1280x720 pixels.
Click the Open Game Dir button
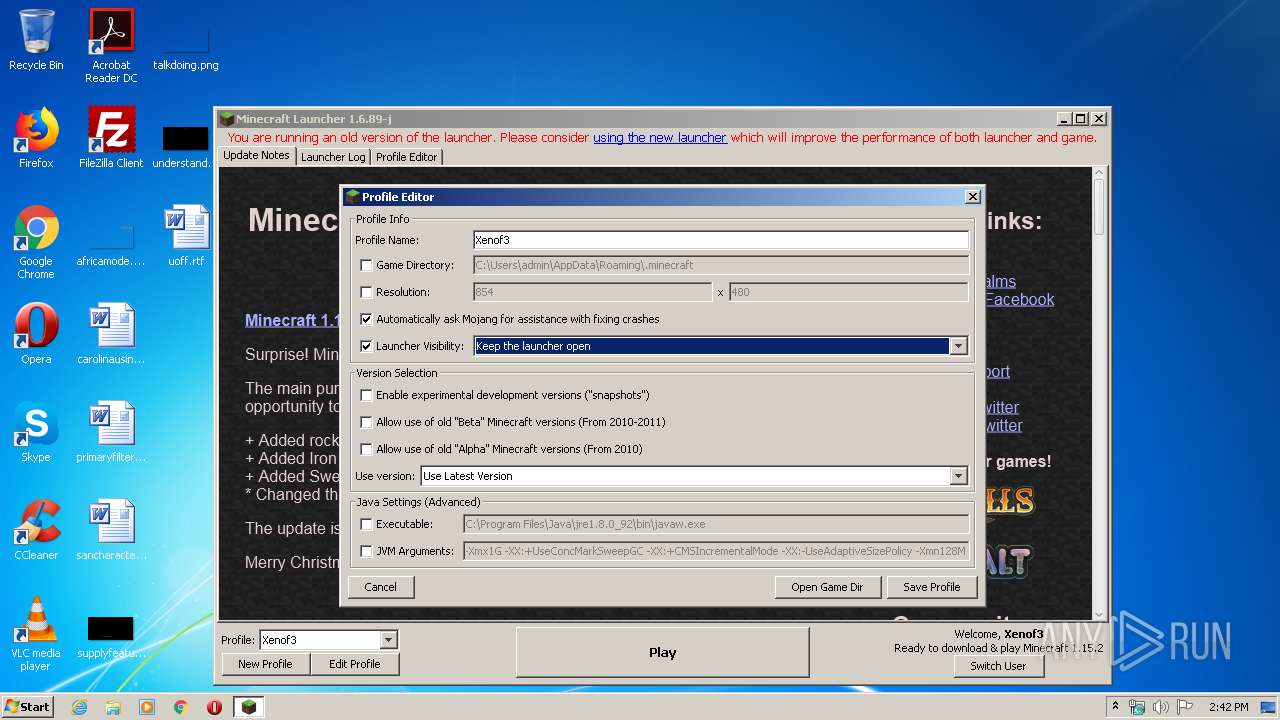[827, 587]
